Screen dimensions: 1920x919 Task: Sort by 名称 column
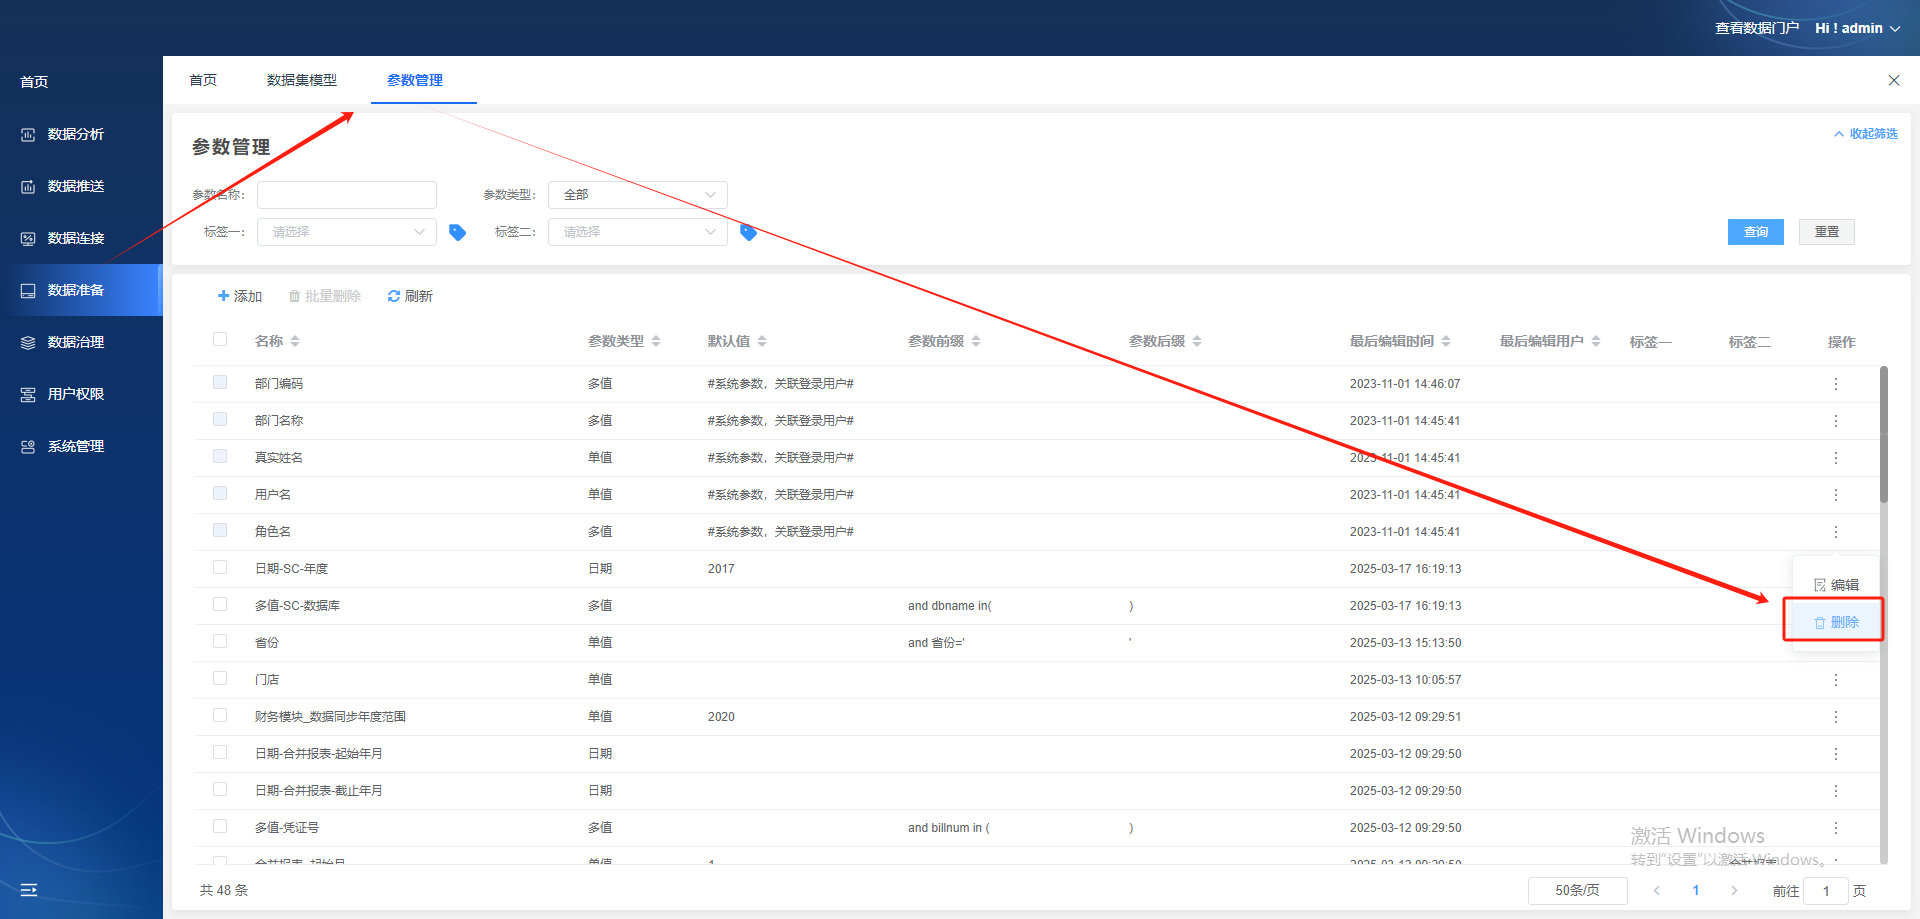(295, 342)
